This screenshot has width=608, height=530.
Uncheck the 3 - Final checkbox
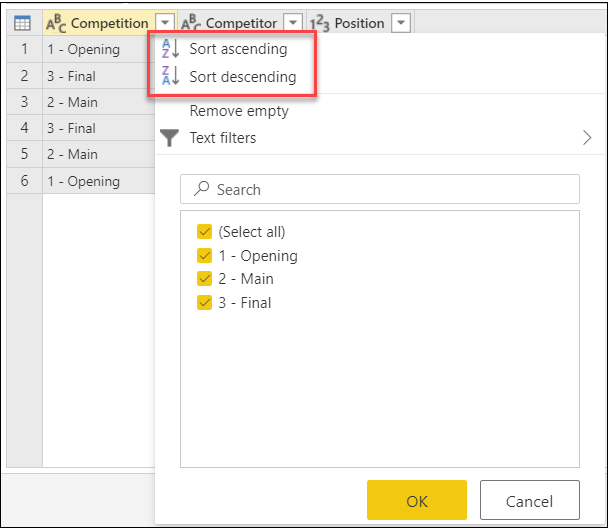(x=204, y=303)
